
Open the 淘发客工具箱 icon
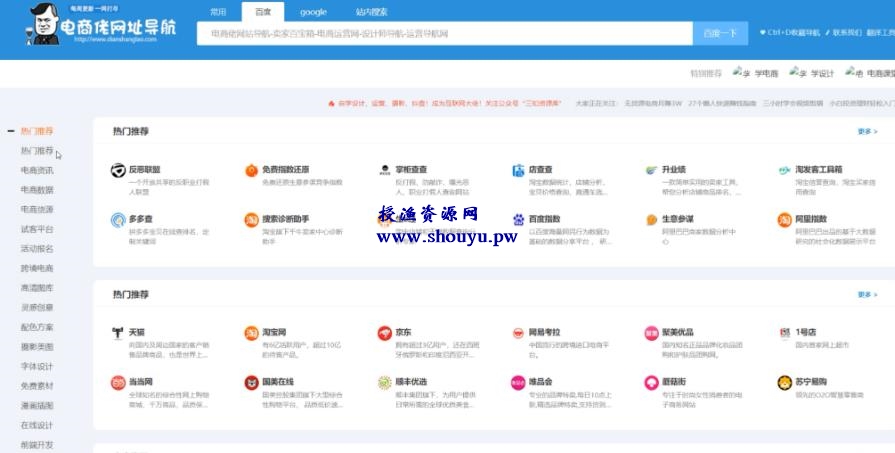click(785, 170)
